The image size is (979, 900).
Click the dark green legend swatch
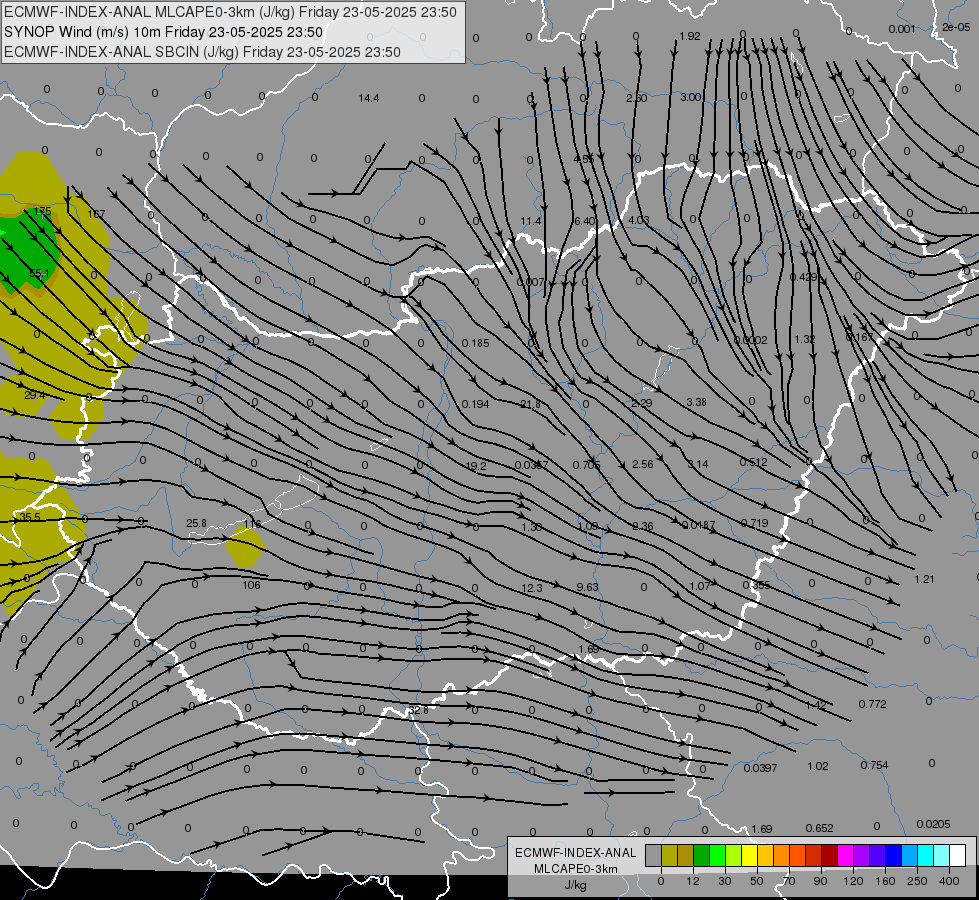coord(702,855)
